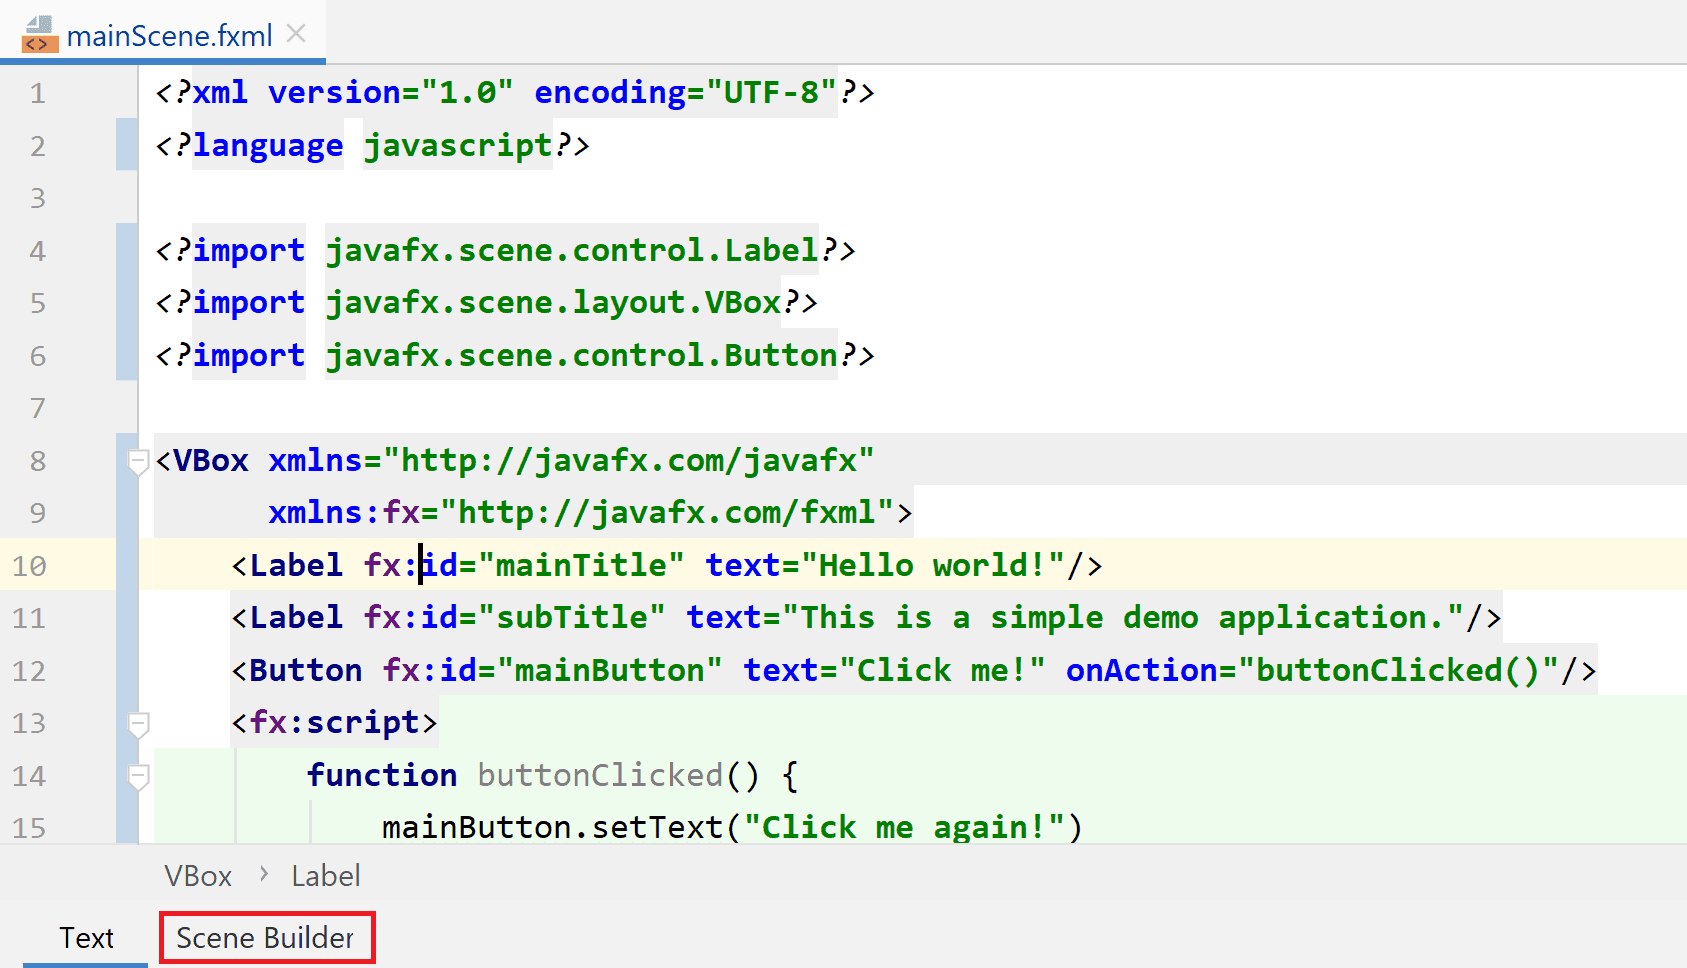Switch to the Scene Builder tab
Image resolution: width=1687 pixels, height=968 pixels.
tap(266, 938)
